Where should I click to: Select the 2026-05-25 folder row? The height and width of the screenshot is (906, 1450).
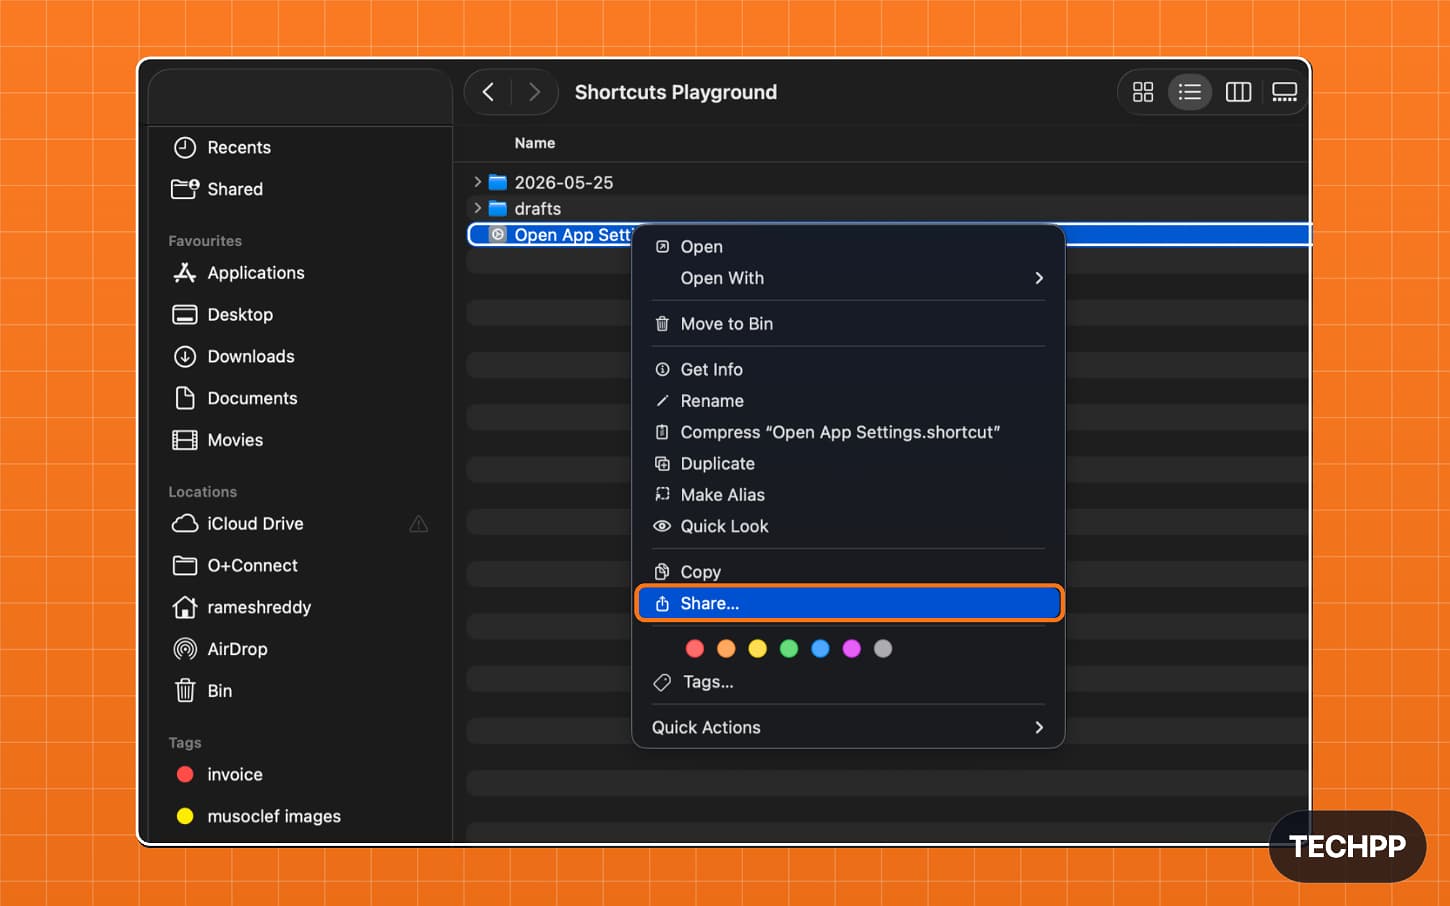[888, 182]
